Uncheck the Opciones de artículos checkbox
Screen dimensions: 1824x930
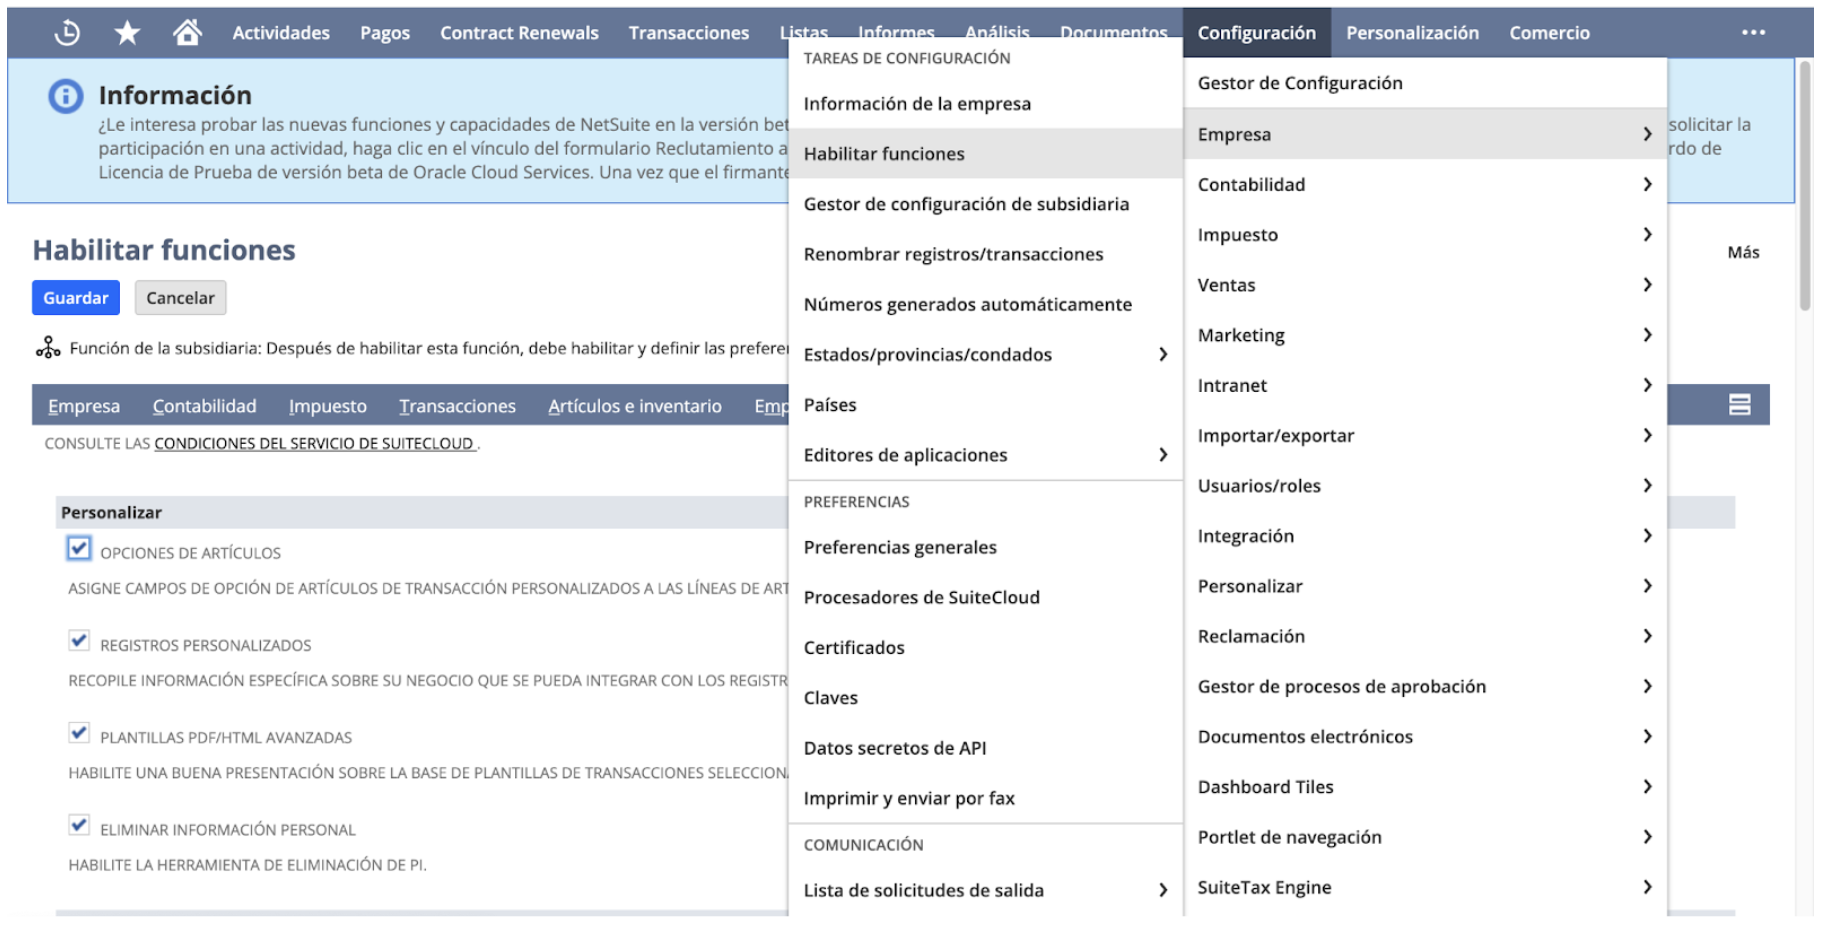(79, 548)
